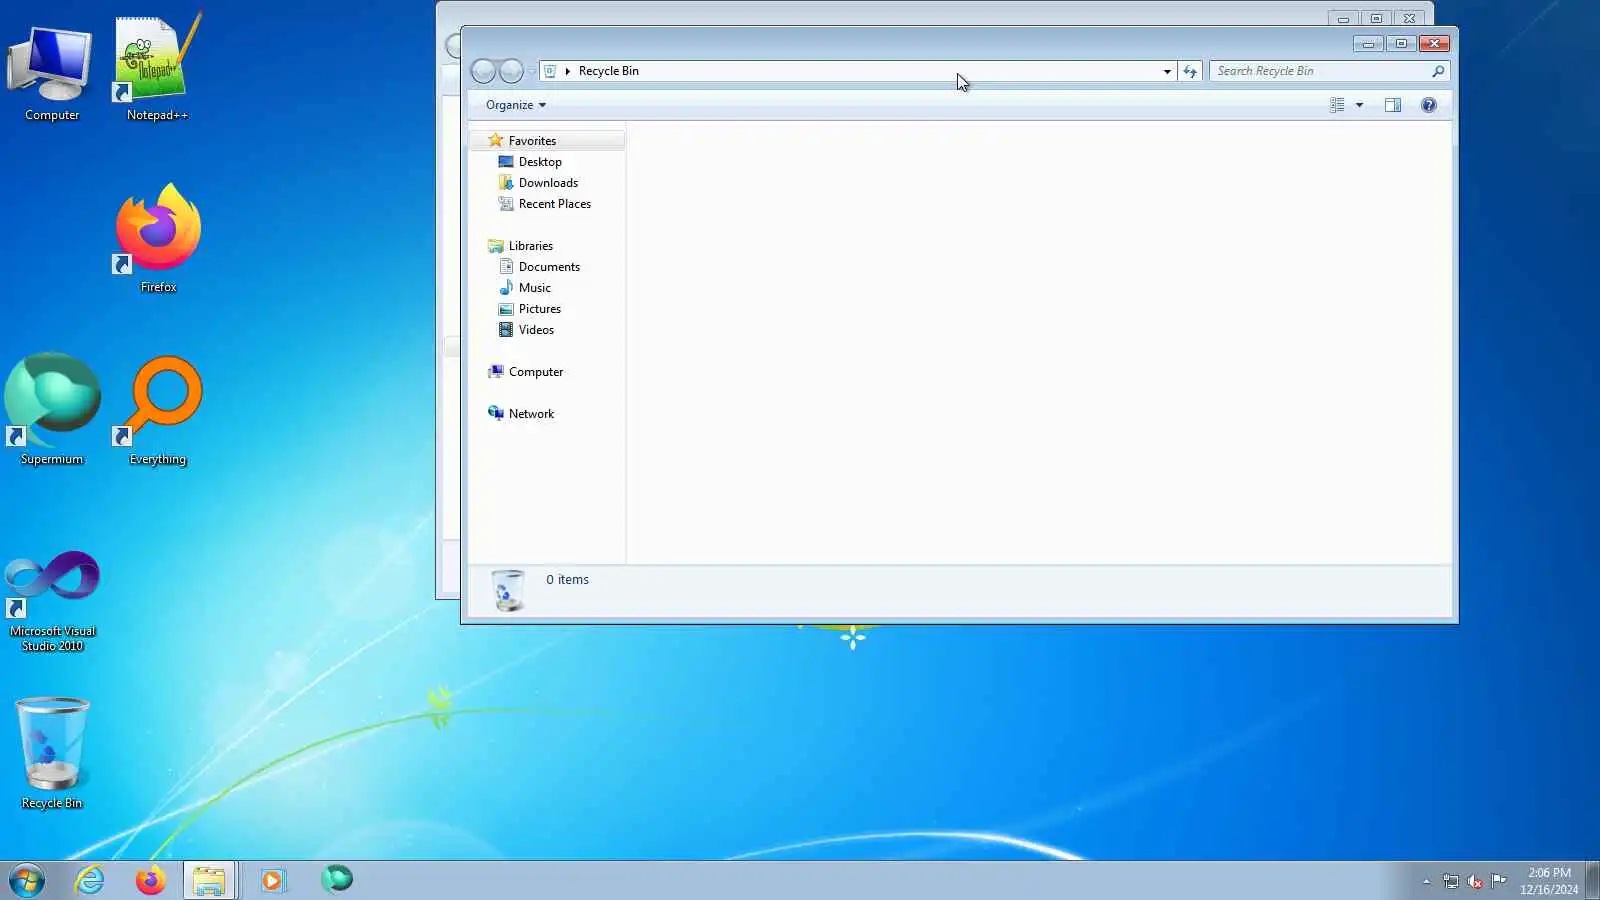Open Firefox from the taskbar
Image resolution: width=1600 pixels, height=900 pixels.
[x=150, y=880]
